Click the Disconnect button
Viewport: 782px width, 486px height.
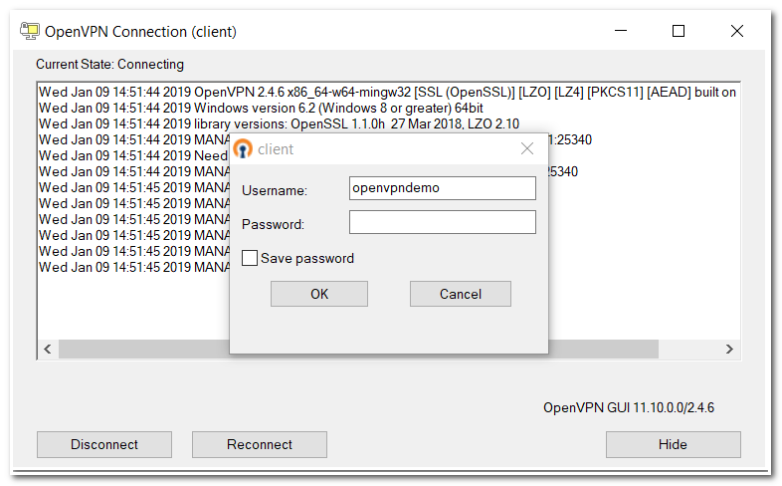click(x=104, y=445)
